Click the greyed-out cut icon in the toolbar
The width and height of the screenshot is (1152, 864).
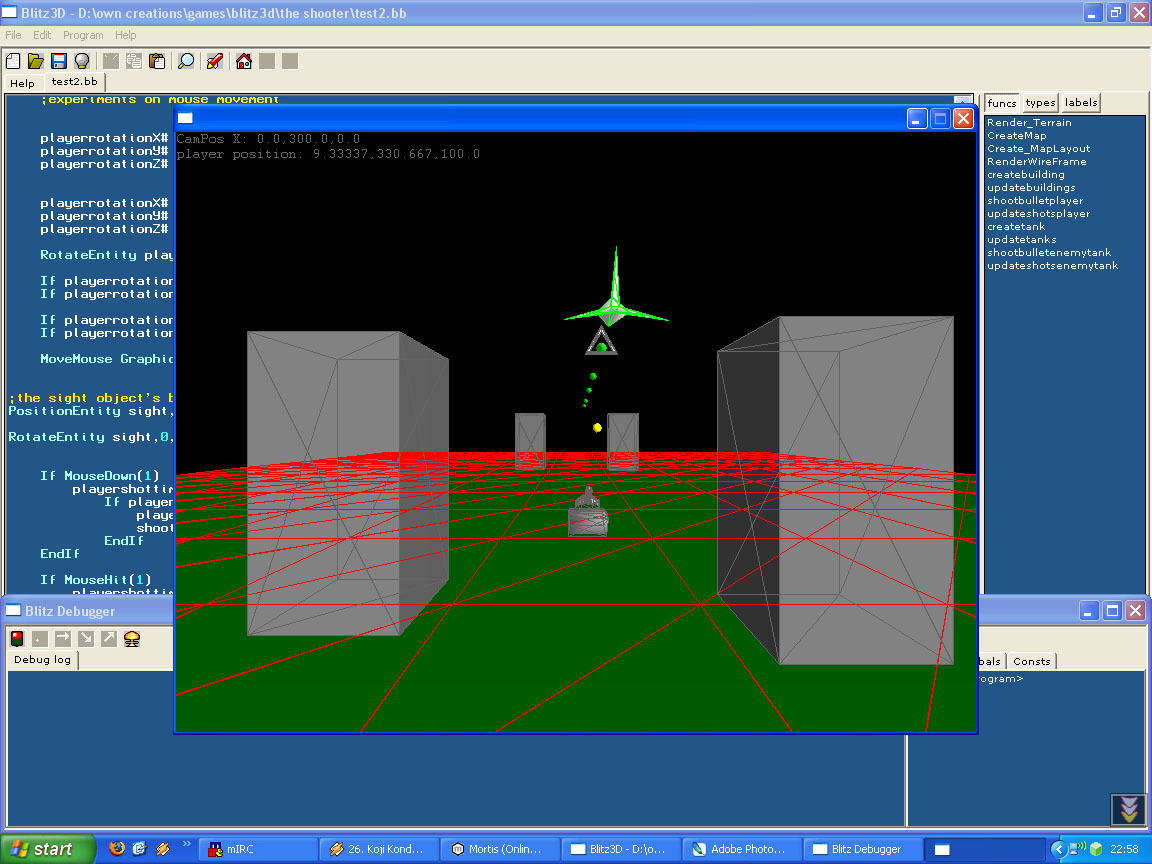click(x=110, y=61)
